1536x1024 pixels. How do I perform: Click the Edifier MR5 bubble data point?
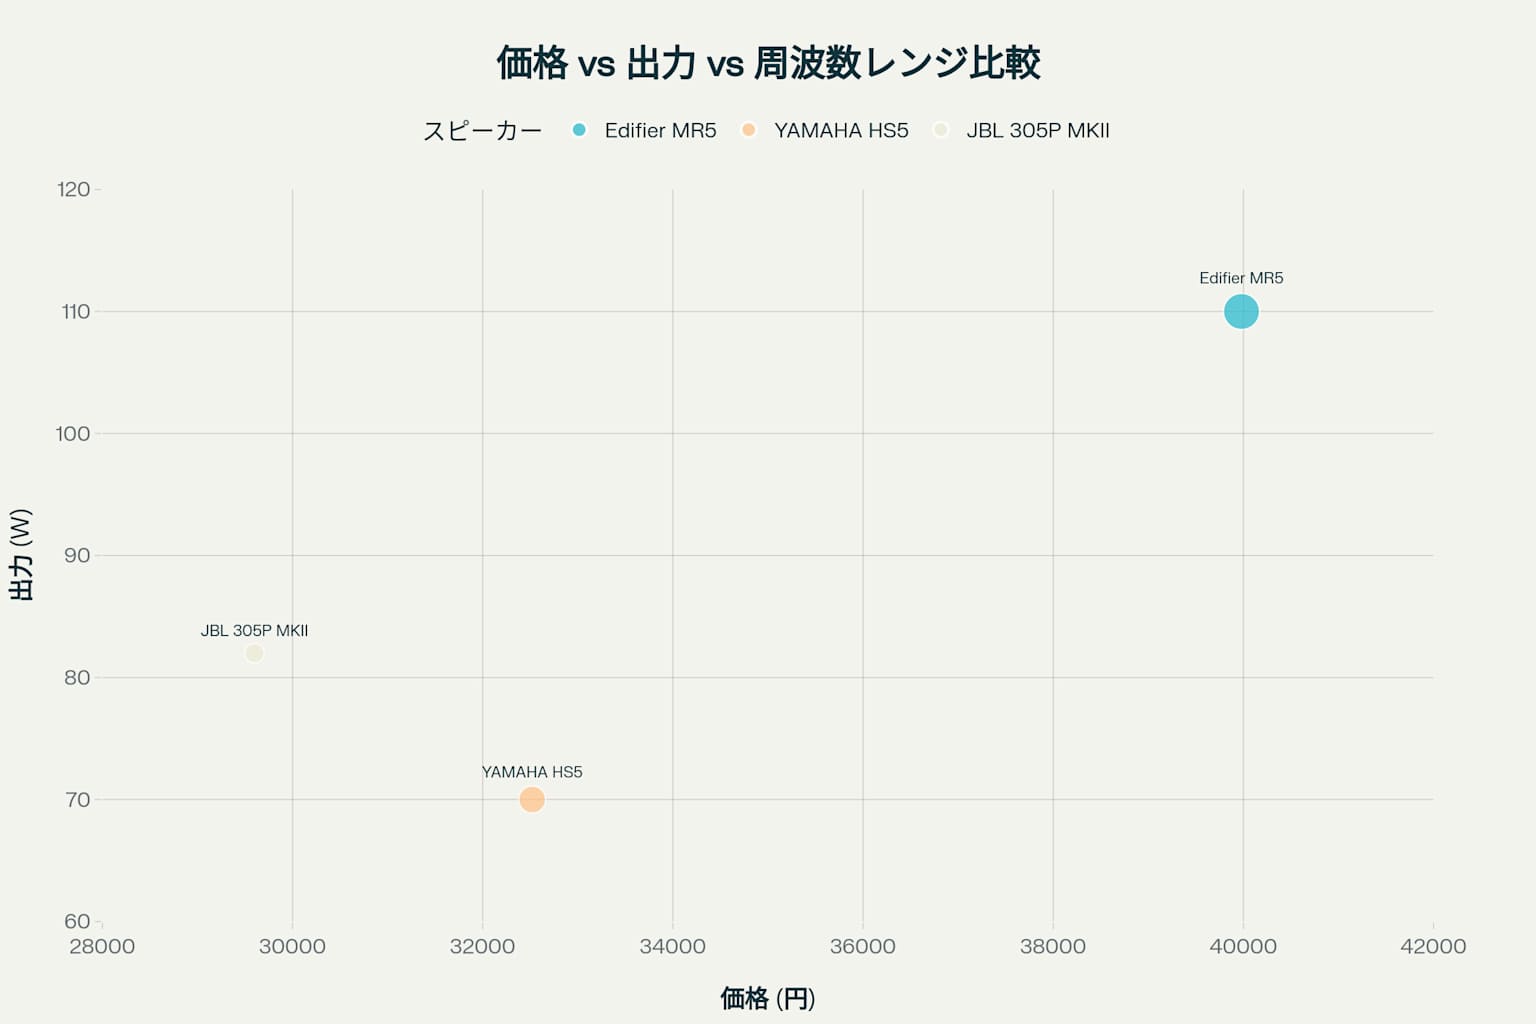click(x=1241, y=311)
